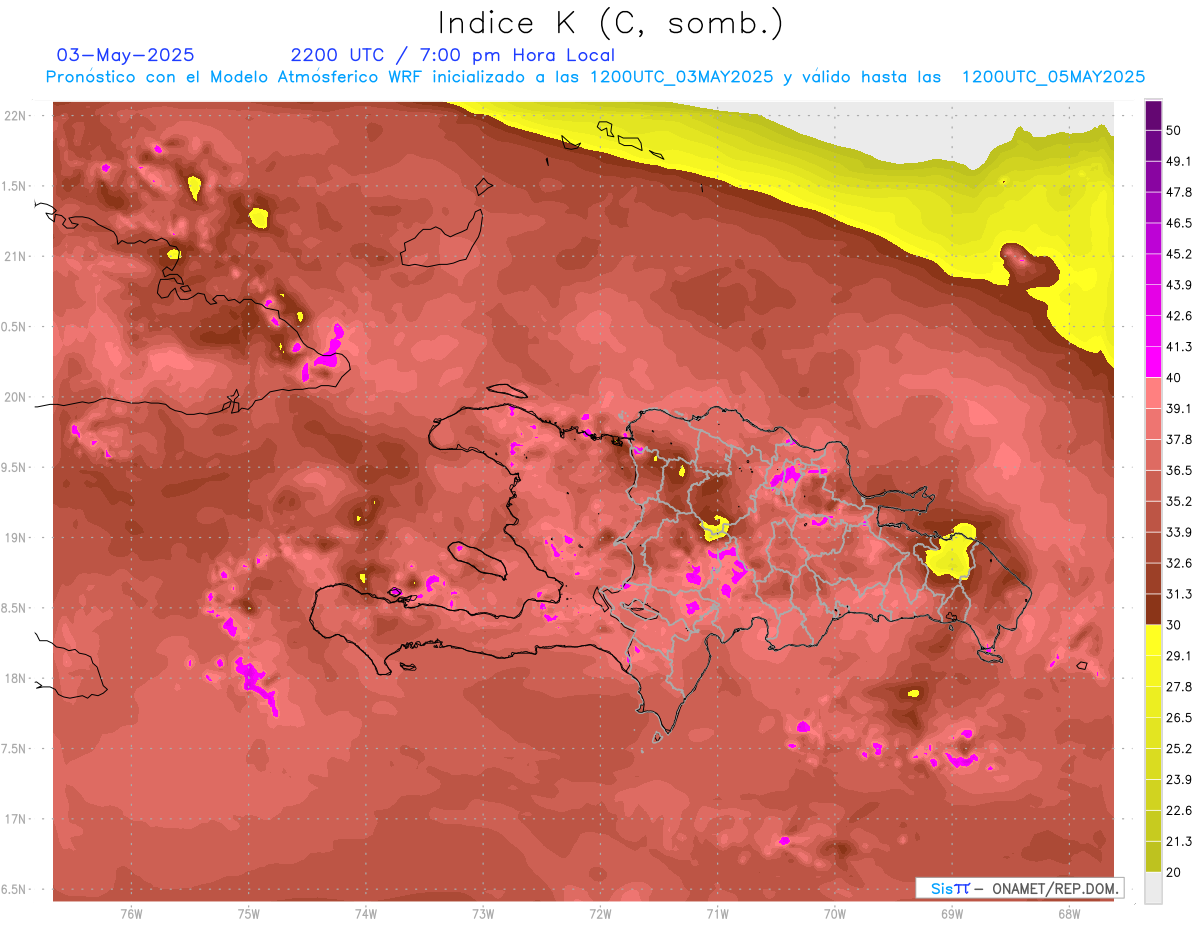Select the legend band between 36.5 and 37.8
Screen dimensions: 1200x927
click(1153, 455)
